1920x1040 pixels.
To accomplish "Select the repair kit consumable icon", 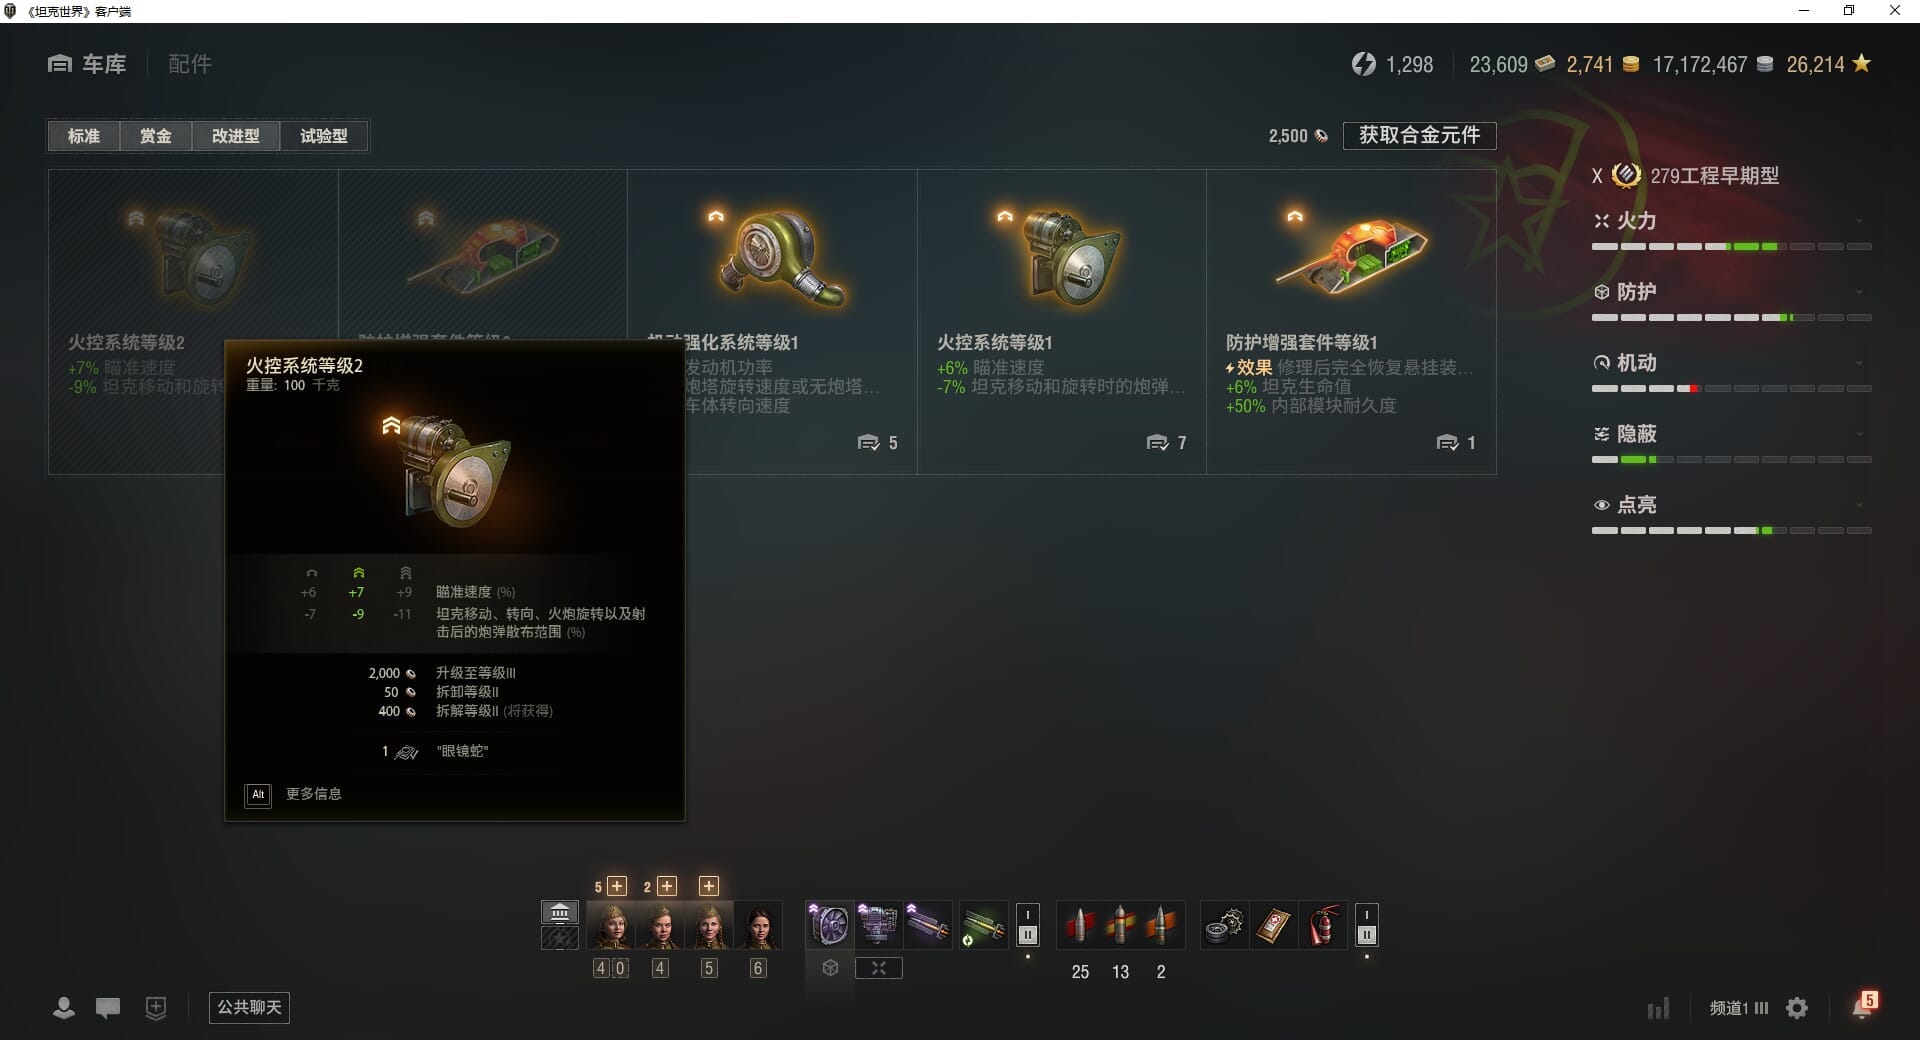I will tap(1224, 926).
